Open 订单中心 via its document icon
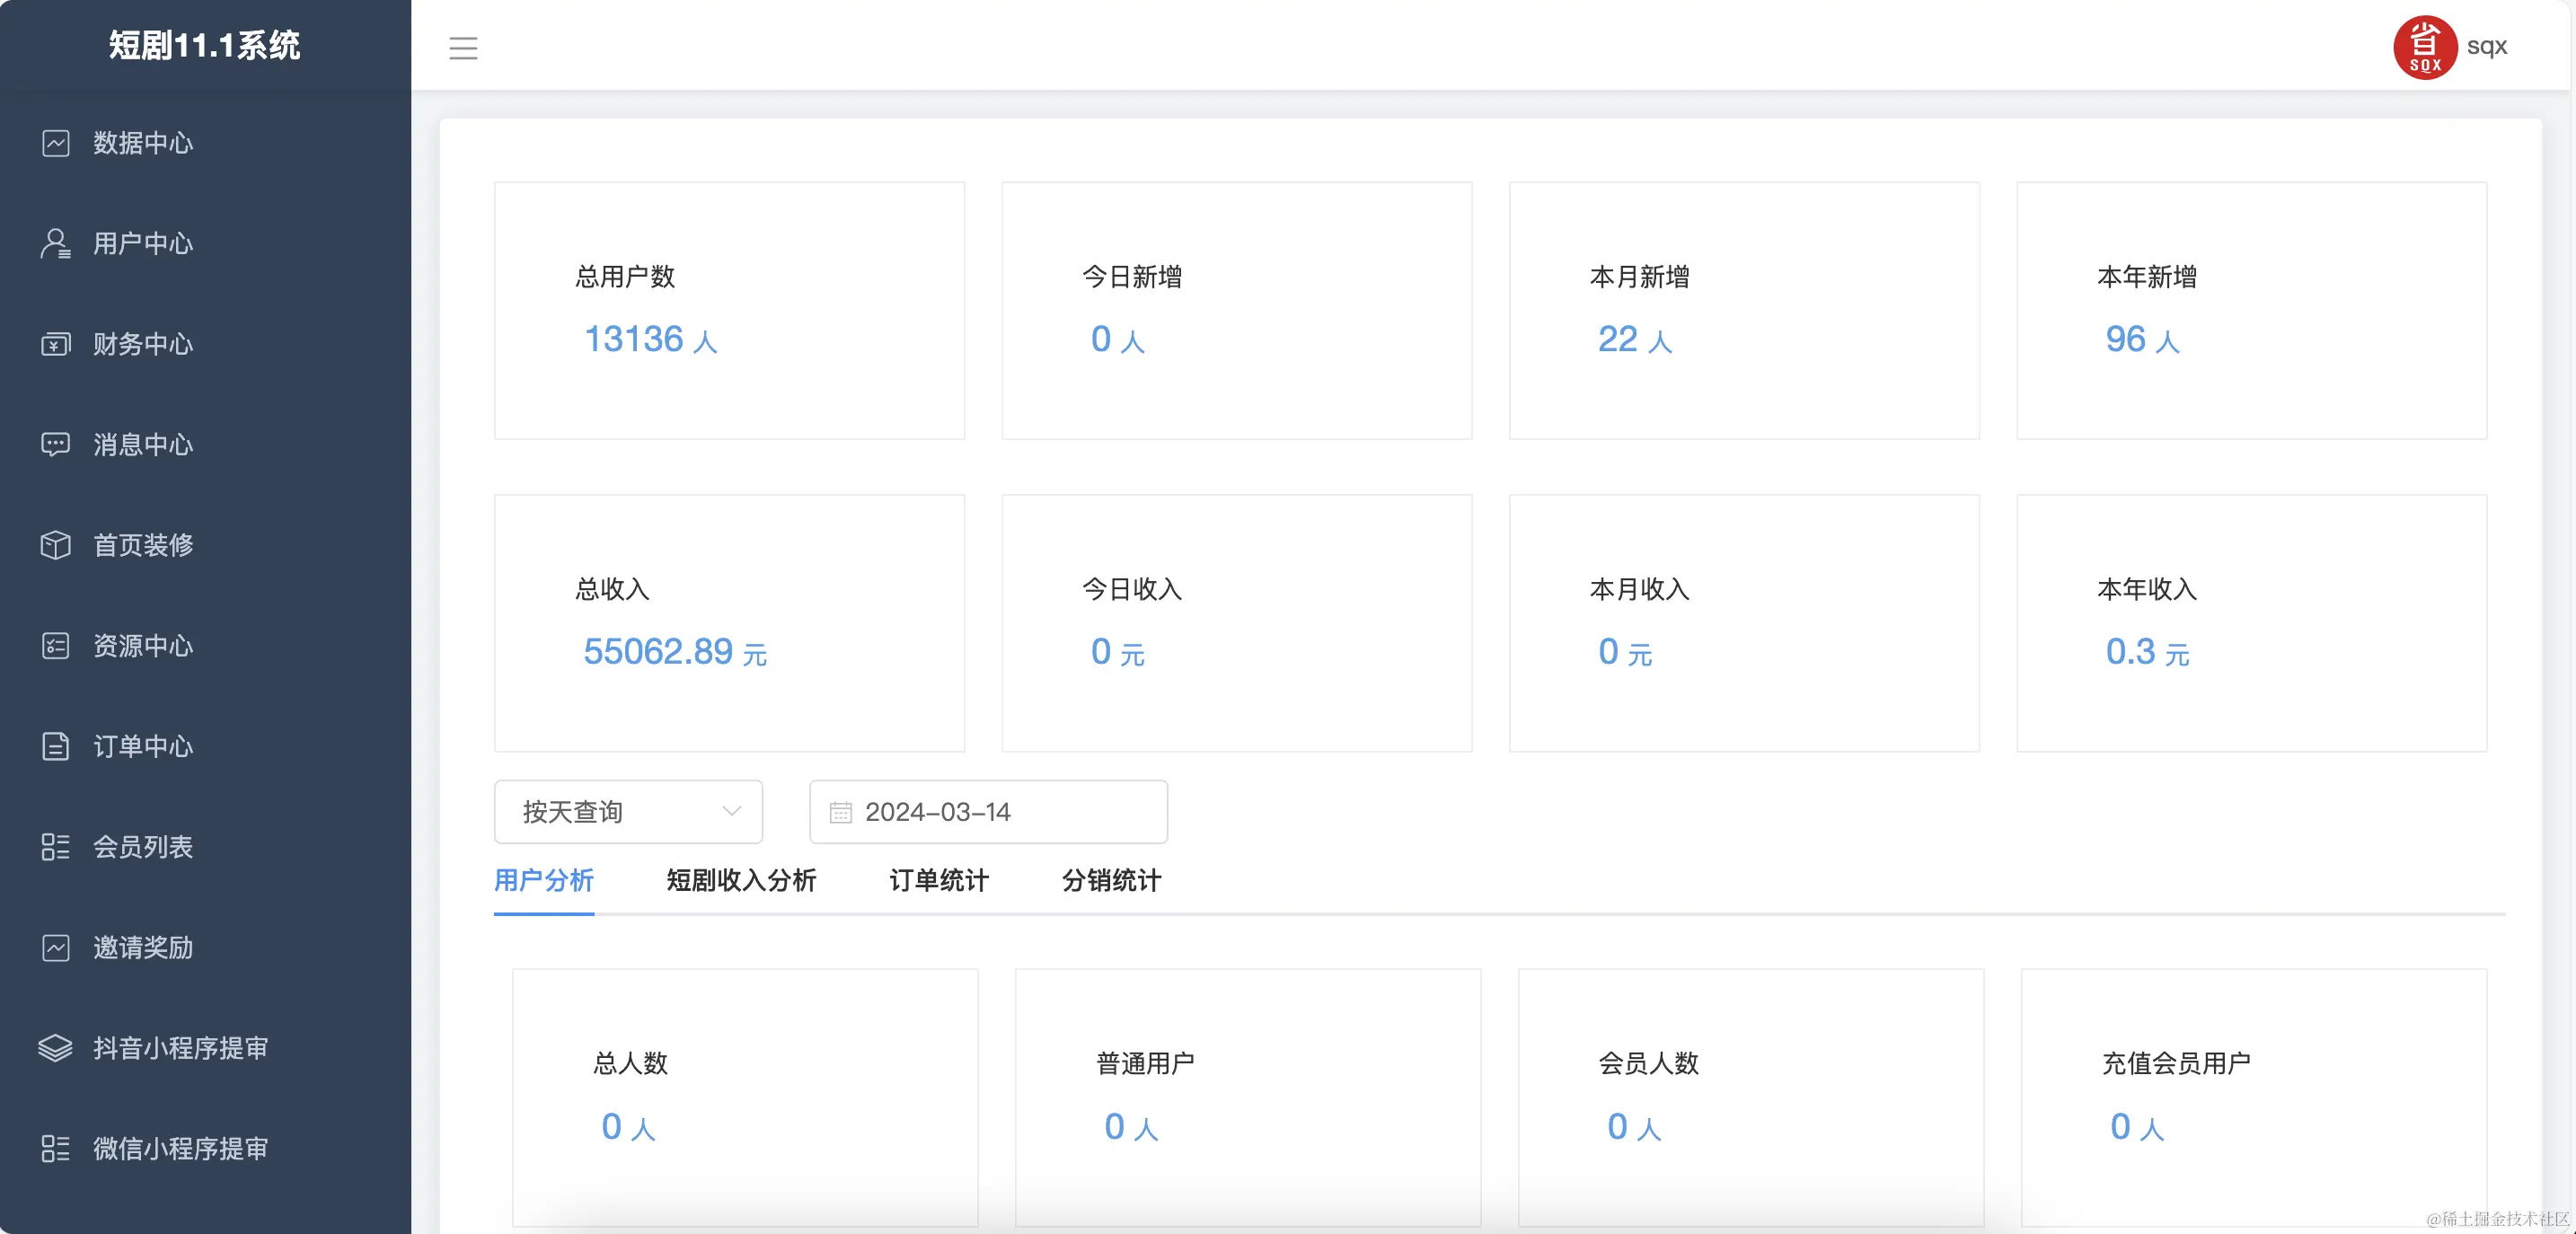The width and height of the screenshot is (2576, 1234). (56, 747)
